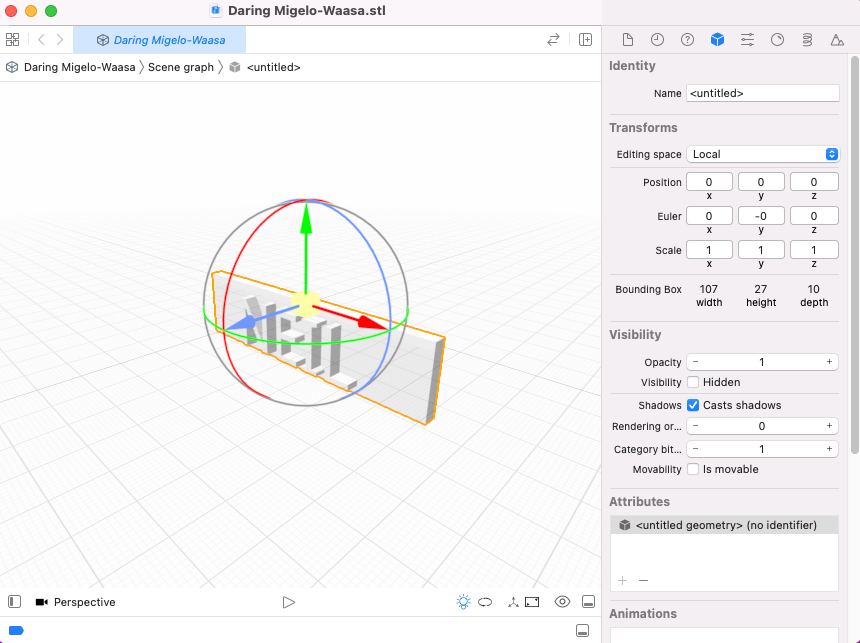Screen dimensions: 860x643
Task: Select the Daring Migelo-Waasa tab
Action: [160, 40]
